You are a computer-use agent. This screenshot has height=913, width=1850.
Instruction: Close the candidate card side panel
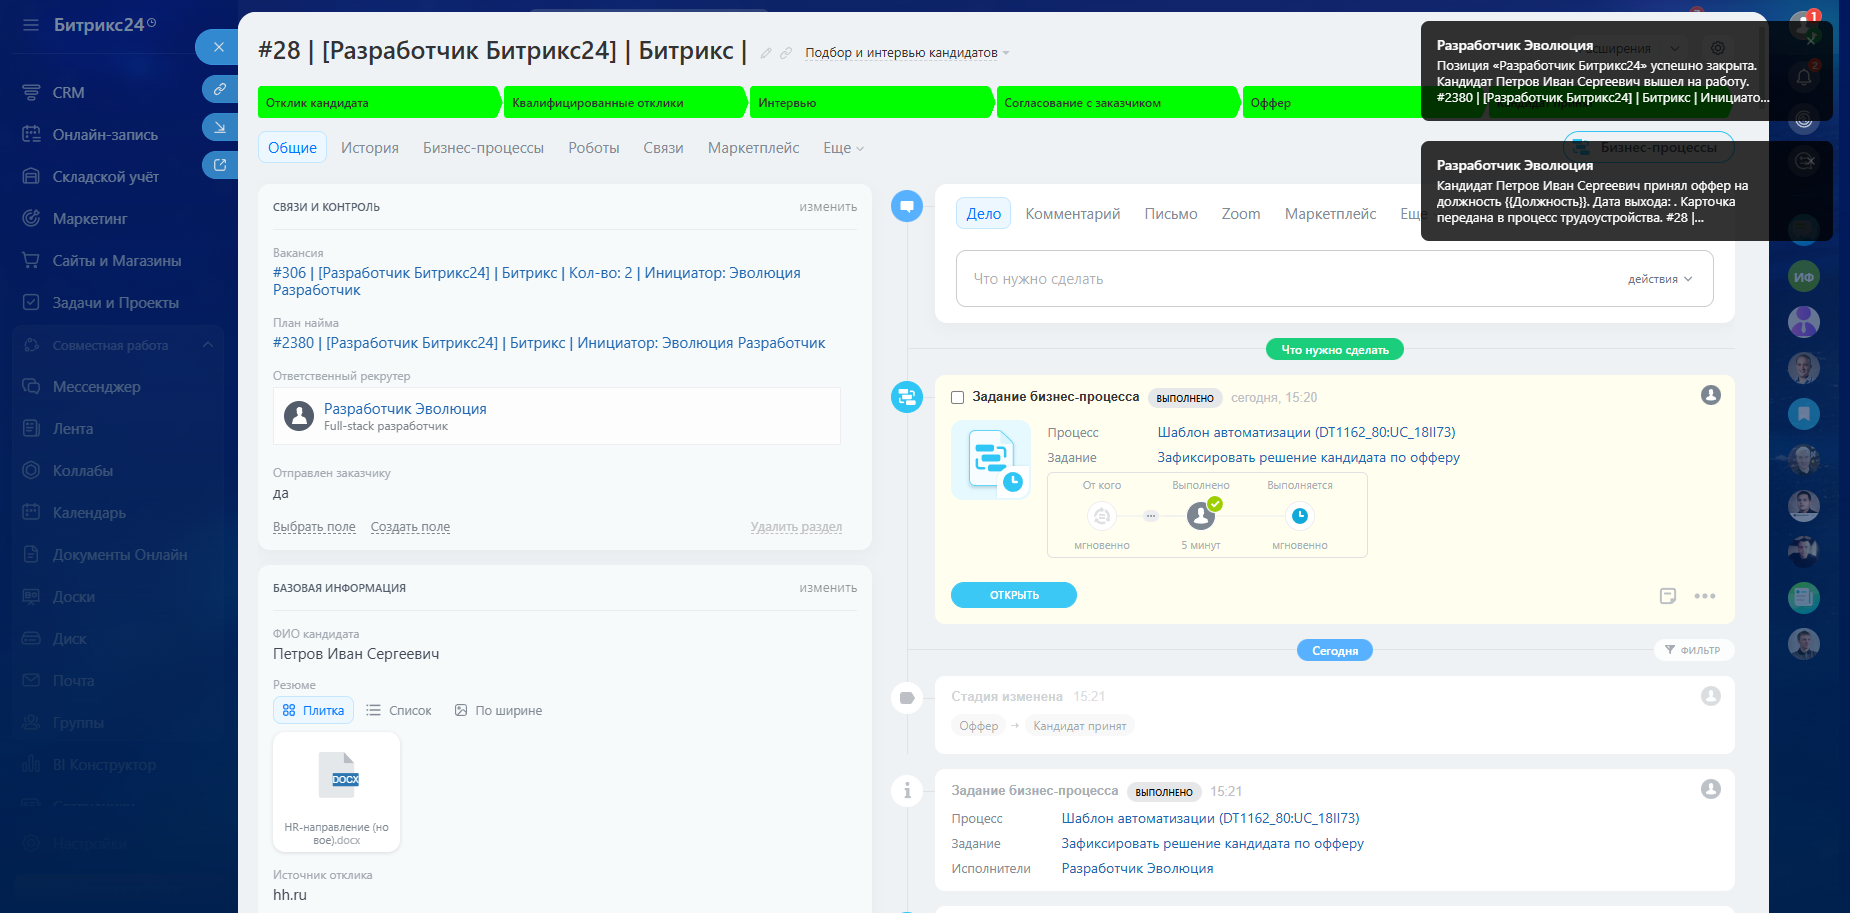point(218,47)
